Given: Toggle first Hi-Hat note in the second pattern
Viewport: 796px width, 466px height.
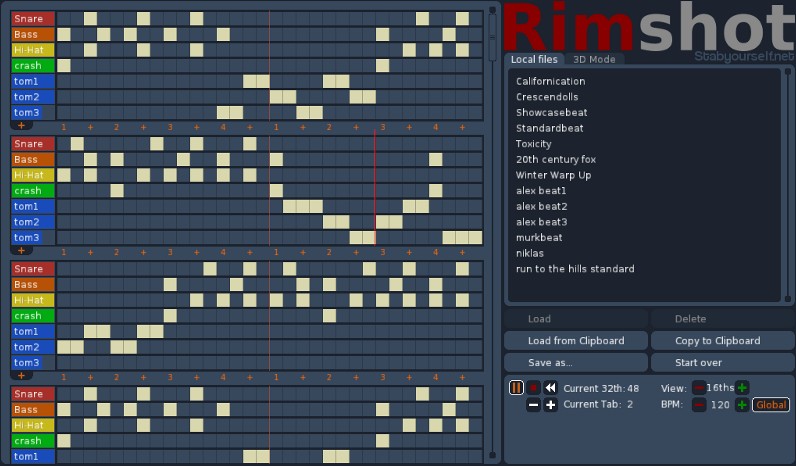Looking at the screenshot, I should click(x=64, y=175).
